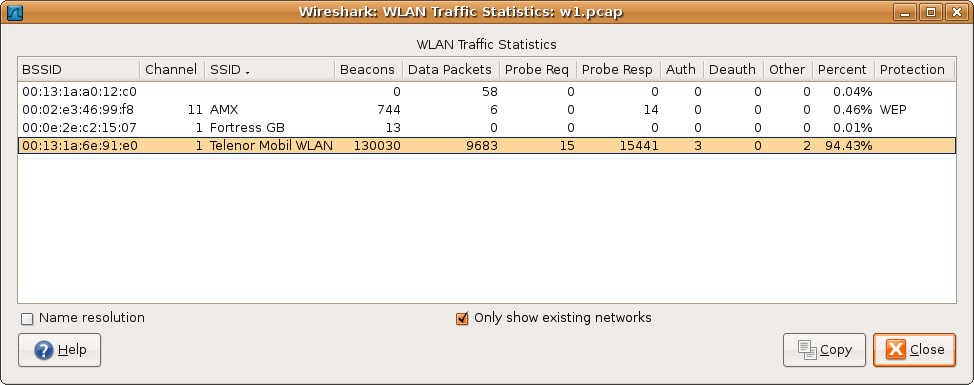The image size is (974, 385).
Task: Select BSSID 00:0e:2e:c2:15:07
Action: 487,128
